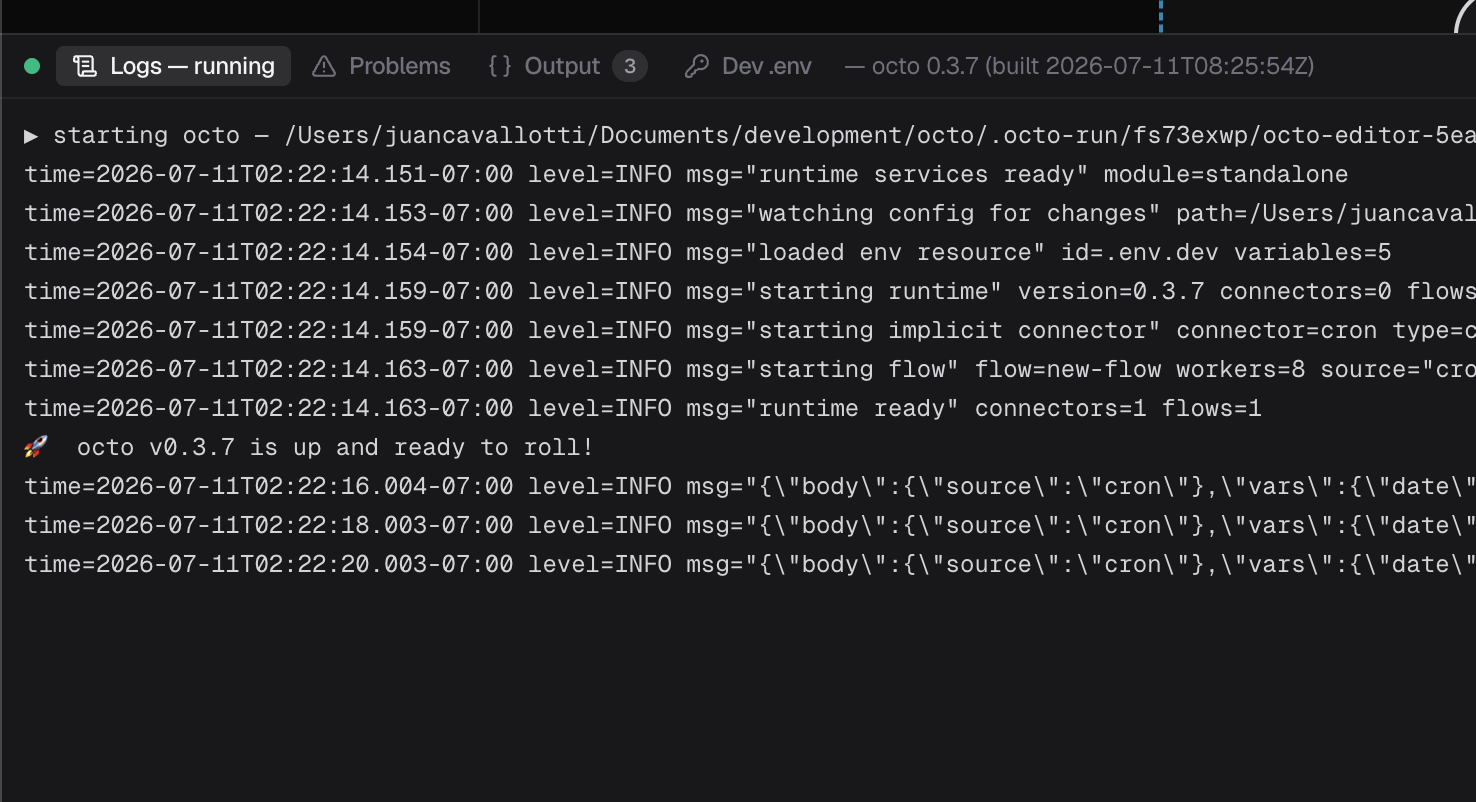Screen dimensions: 1476x802
Task: Click the octo 0.3.7 build version text
Action: point(1079,66)
